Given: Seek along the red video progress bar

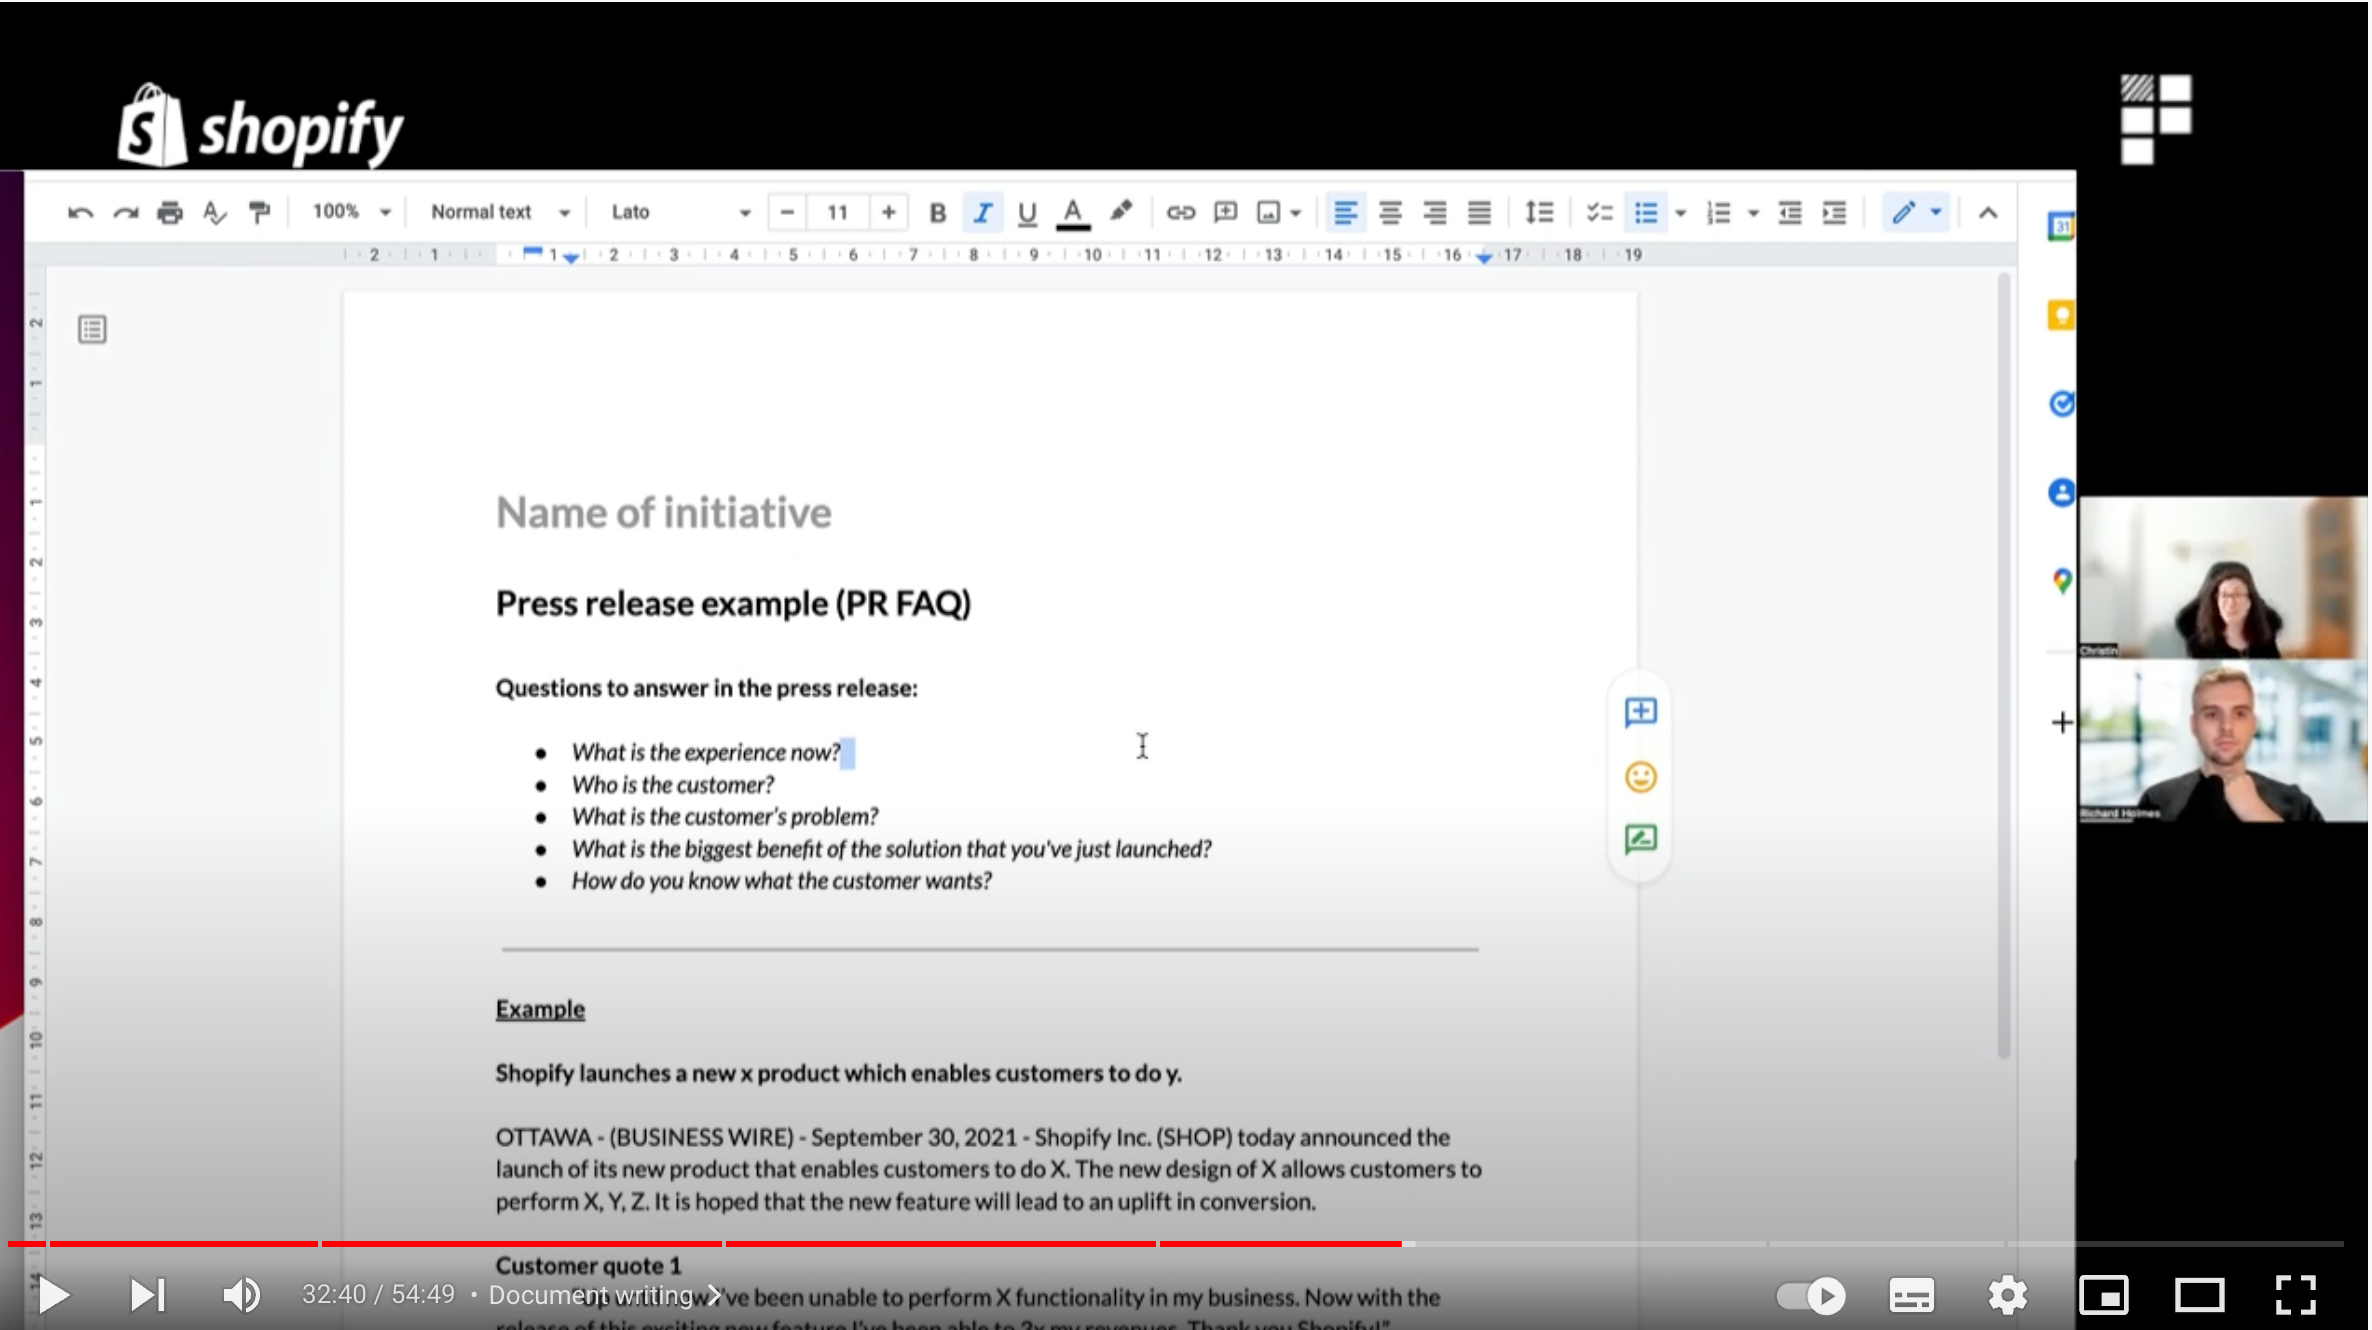Looking at the screenshot, I should [x=1176, y=1244].
